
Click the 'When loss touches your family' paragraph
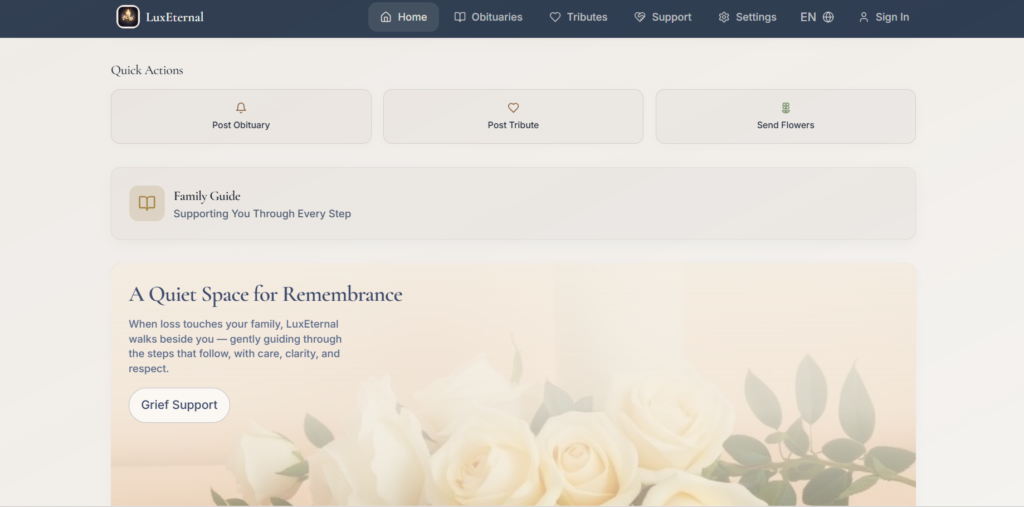[235, 346]
